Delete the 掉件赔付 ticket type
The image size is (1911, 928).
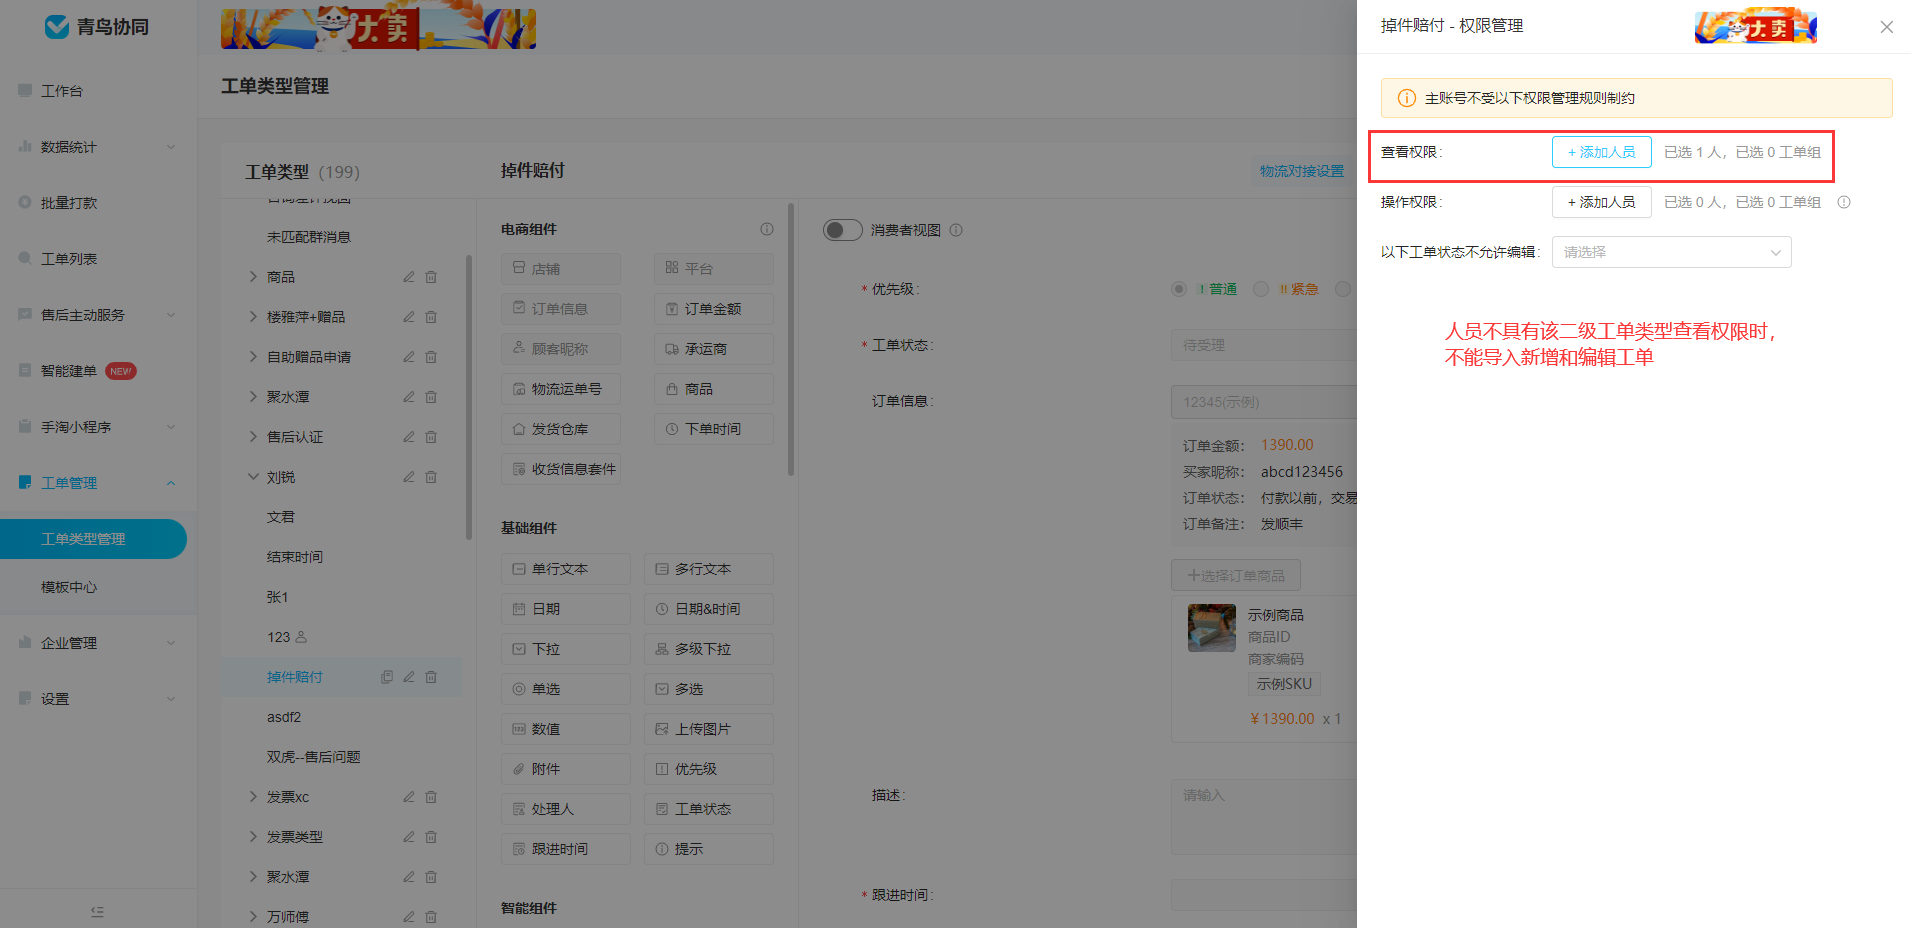(x=431, y=677)
